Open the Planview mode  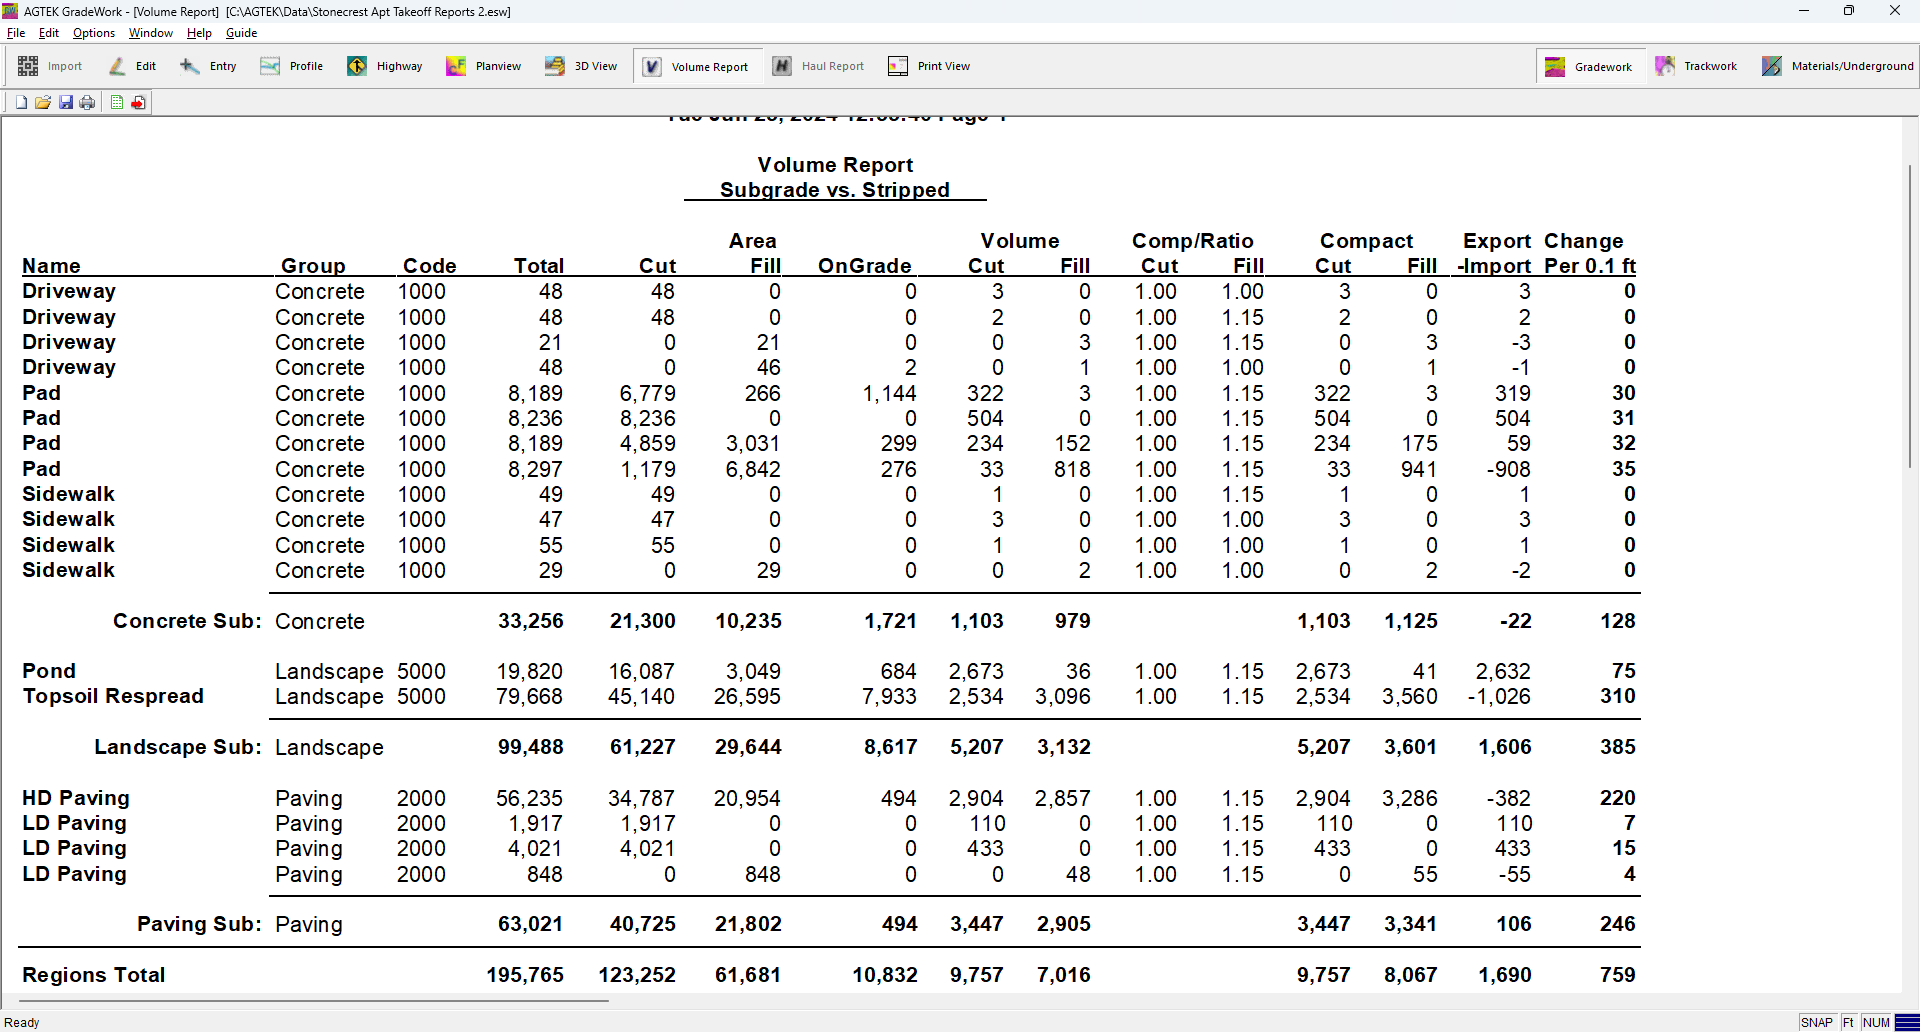(x=484, y=66)
